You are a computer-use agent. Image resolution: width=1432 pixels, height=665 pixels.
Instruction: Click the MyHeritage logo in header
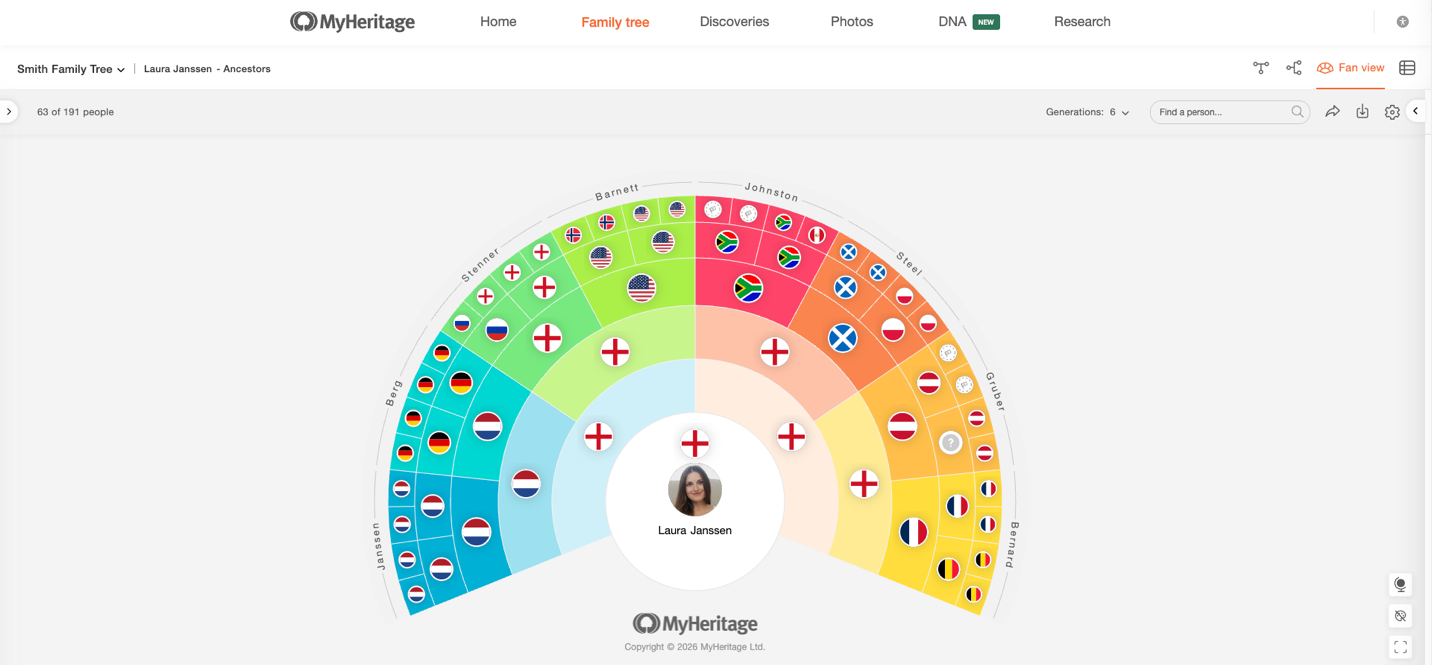coord(352,22)
